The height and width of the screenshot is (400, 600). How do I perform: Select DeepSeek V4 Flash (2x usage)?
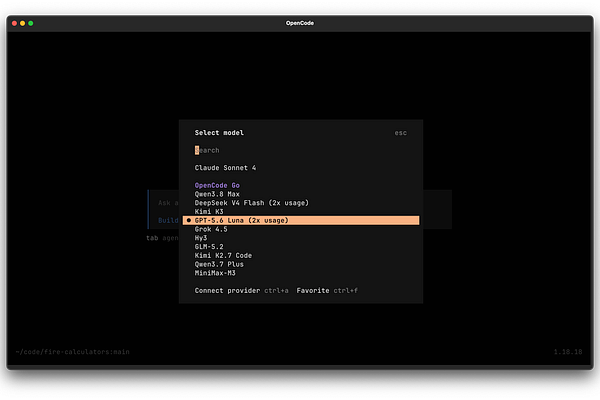click(x=251, y=203)
